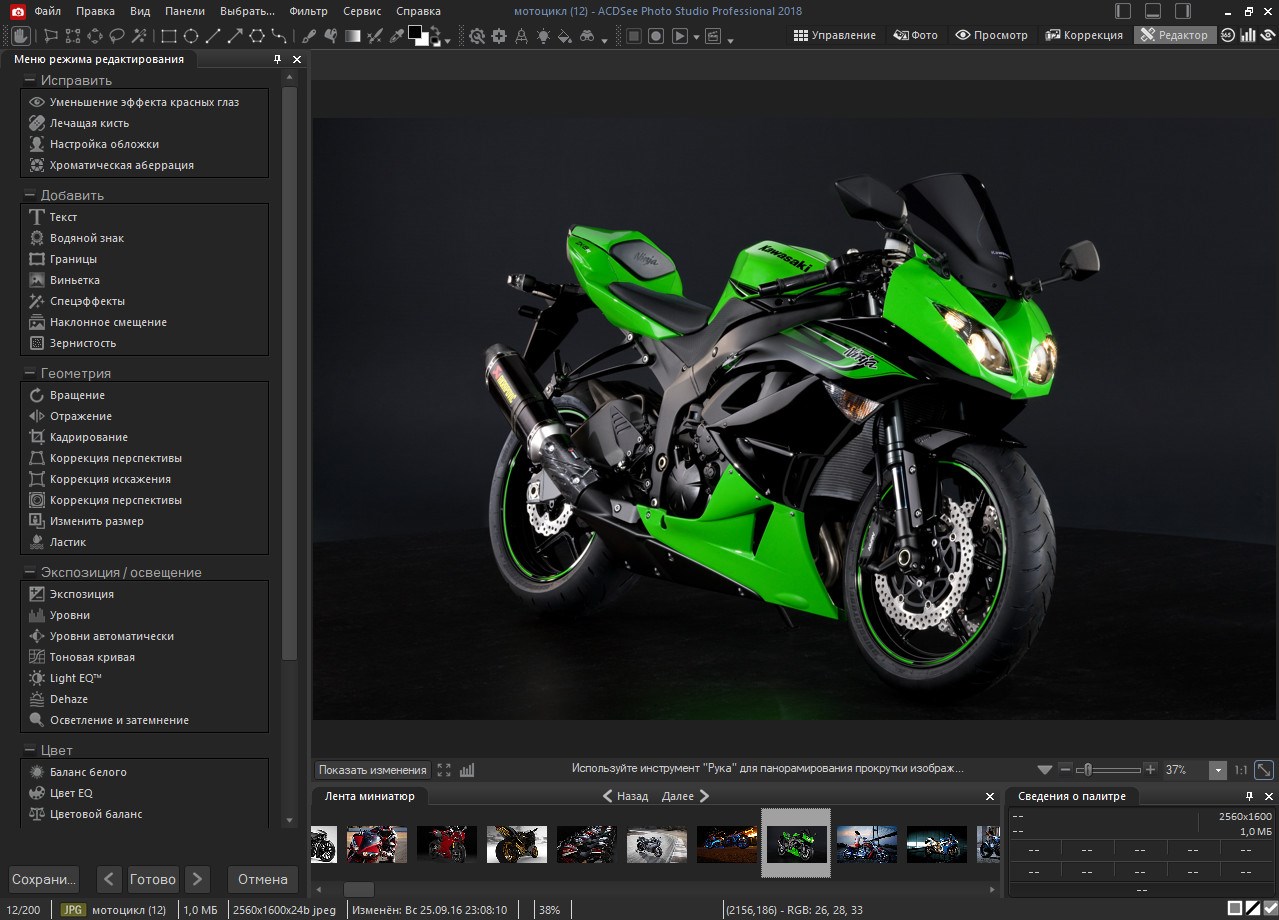Show the histogram below the image
The width and height of the screenshot is (1279, 920).
tap(467, 770)
